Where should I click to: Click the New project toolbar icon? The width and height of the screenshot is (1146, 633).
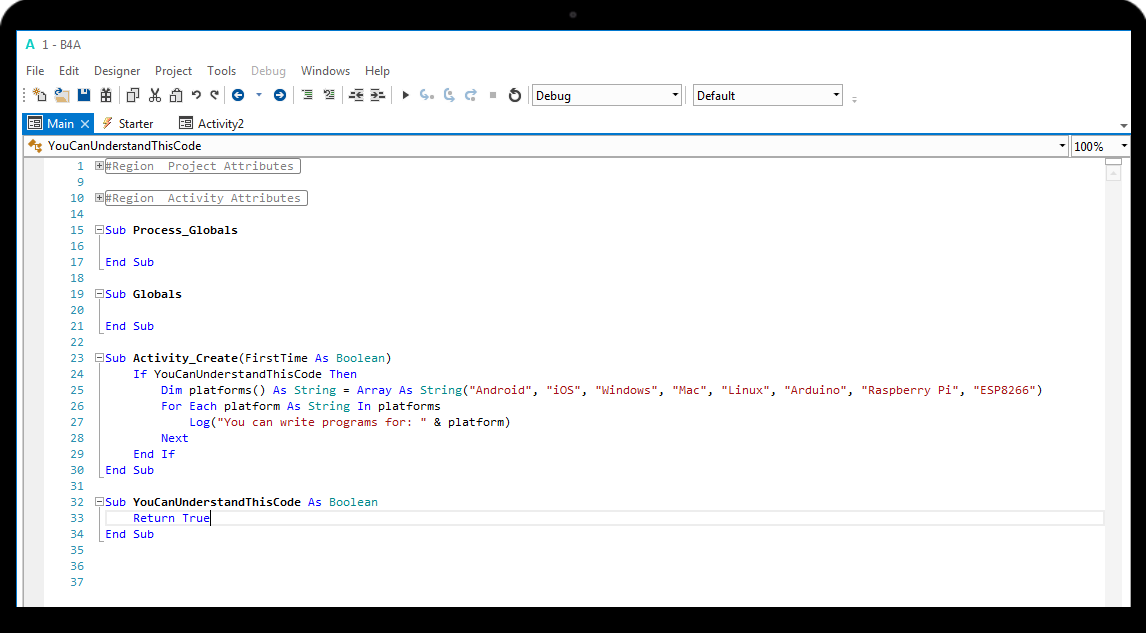pos(39,95)
